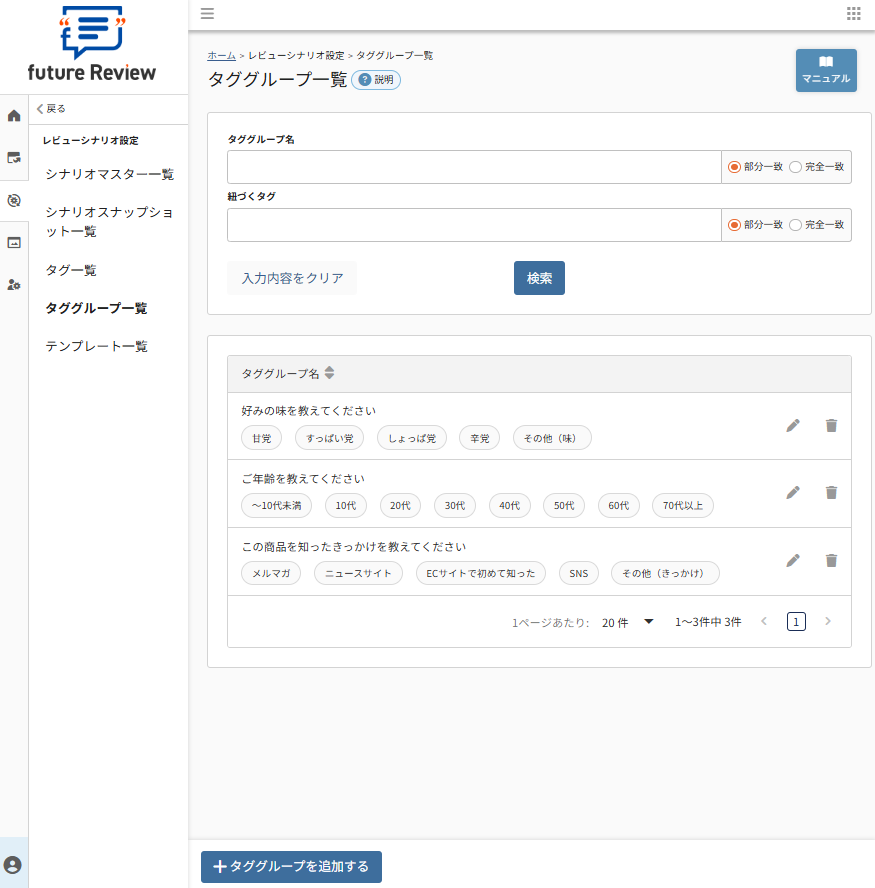Select the user settings icon in sidebar
This screenshot has width=875, height=888.
click(x=13, y=284)
